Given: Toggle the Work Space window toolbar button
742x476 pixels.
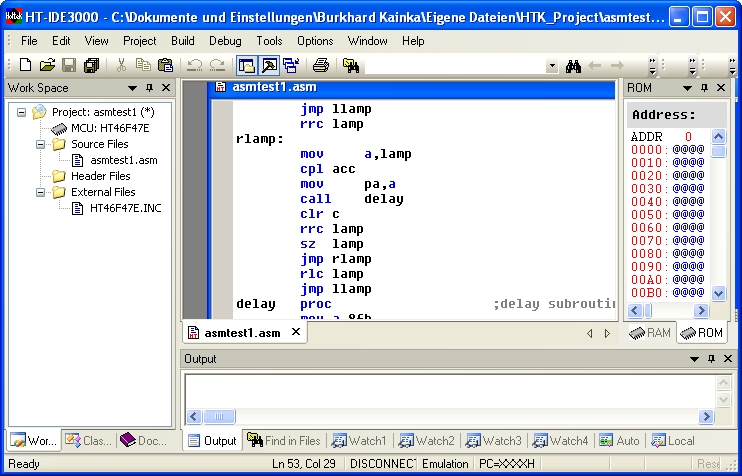Looking at the screenshot, I should (x=246, y=66).
